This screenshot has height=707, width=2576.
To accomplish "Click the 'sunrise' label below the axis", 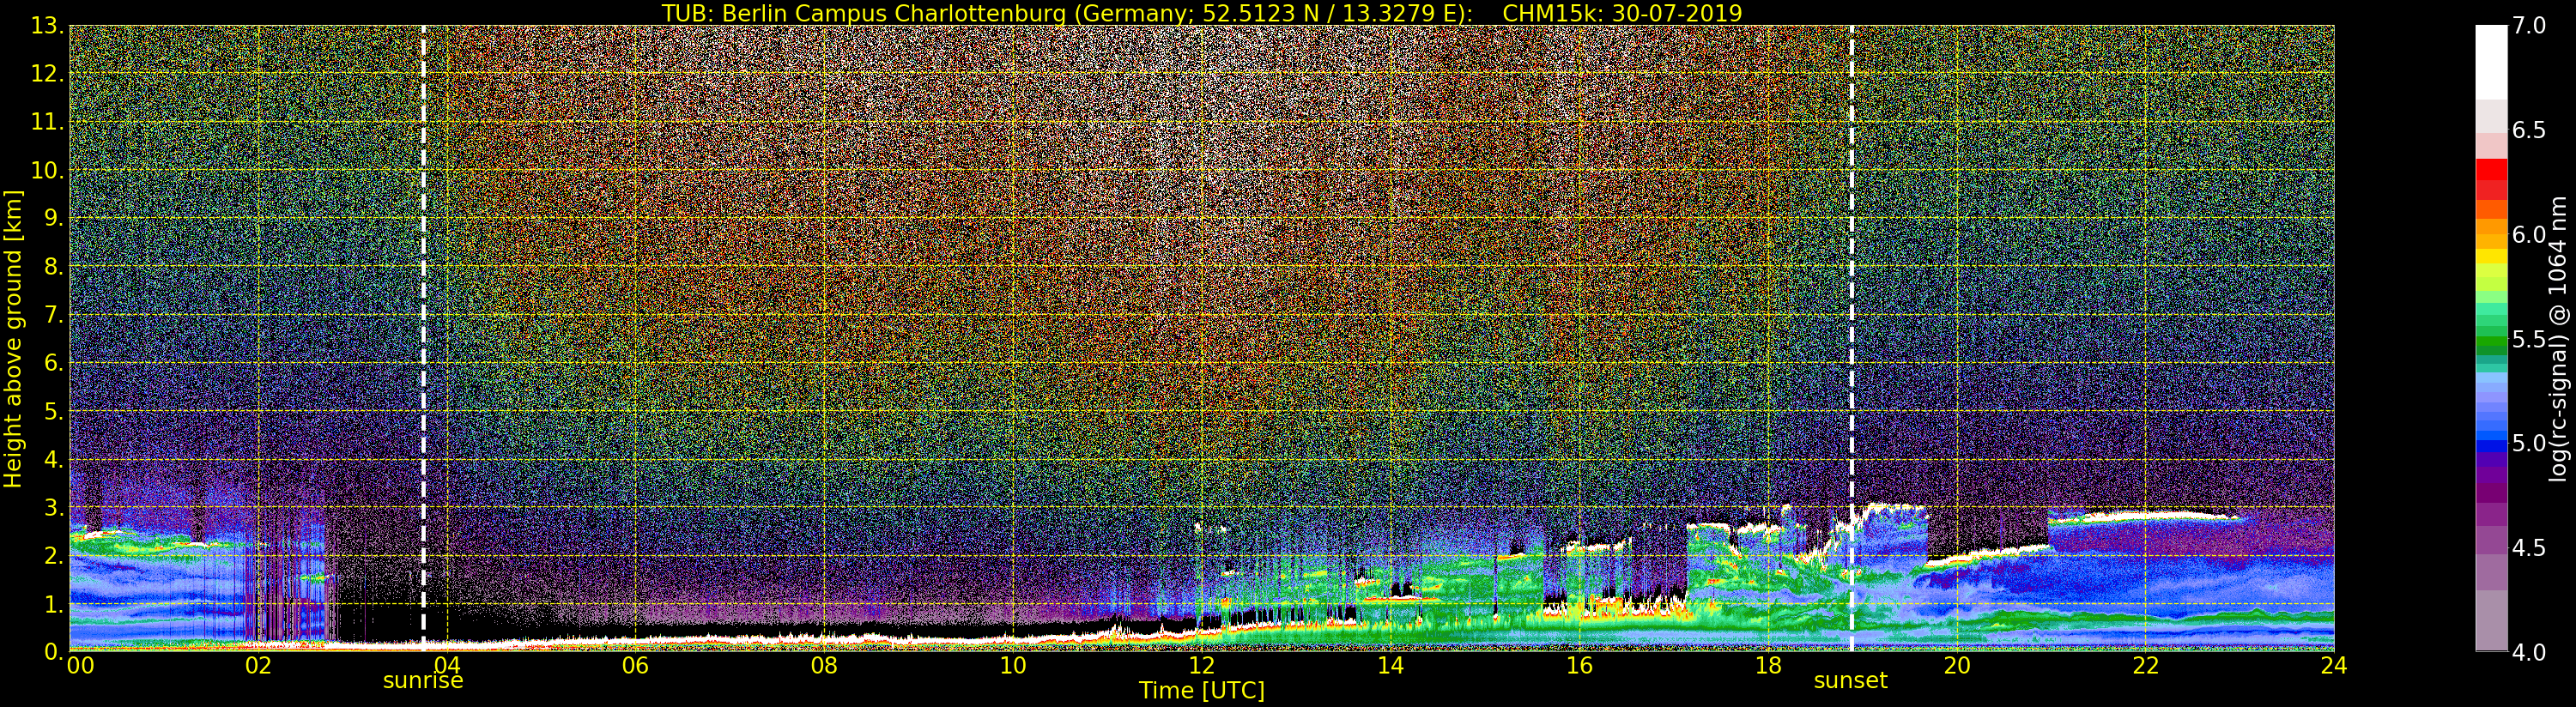I will [x=423, y=681].
